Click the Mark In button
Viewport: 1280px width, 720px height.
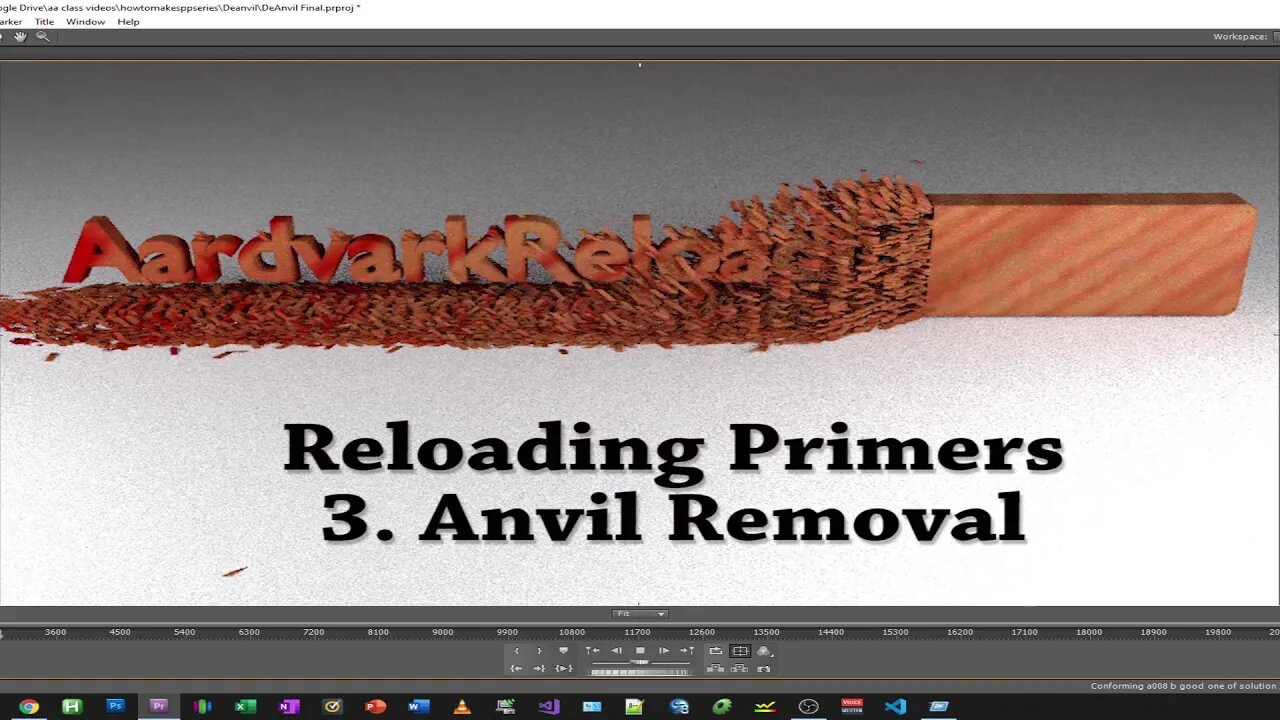point(516,650)
